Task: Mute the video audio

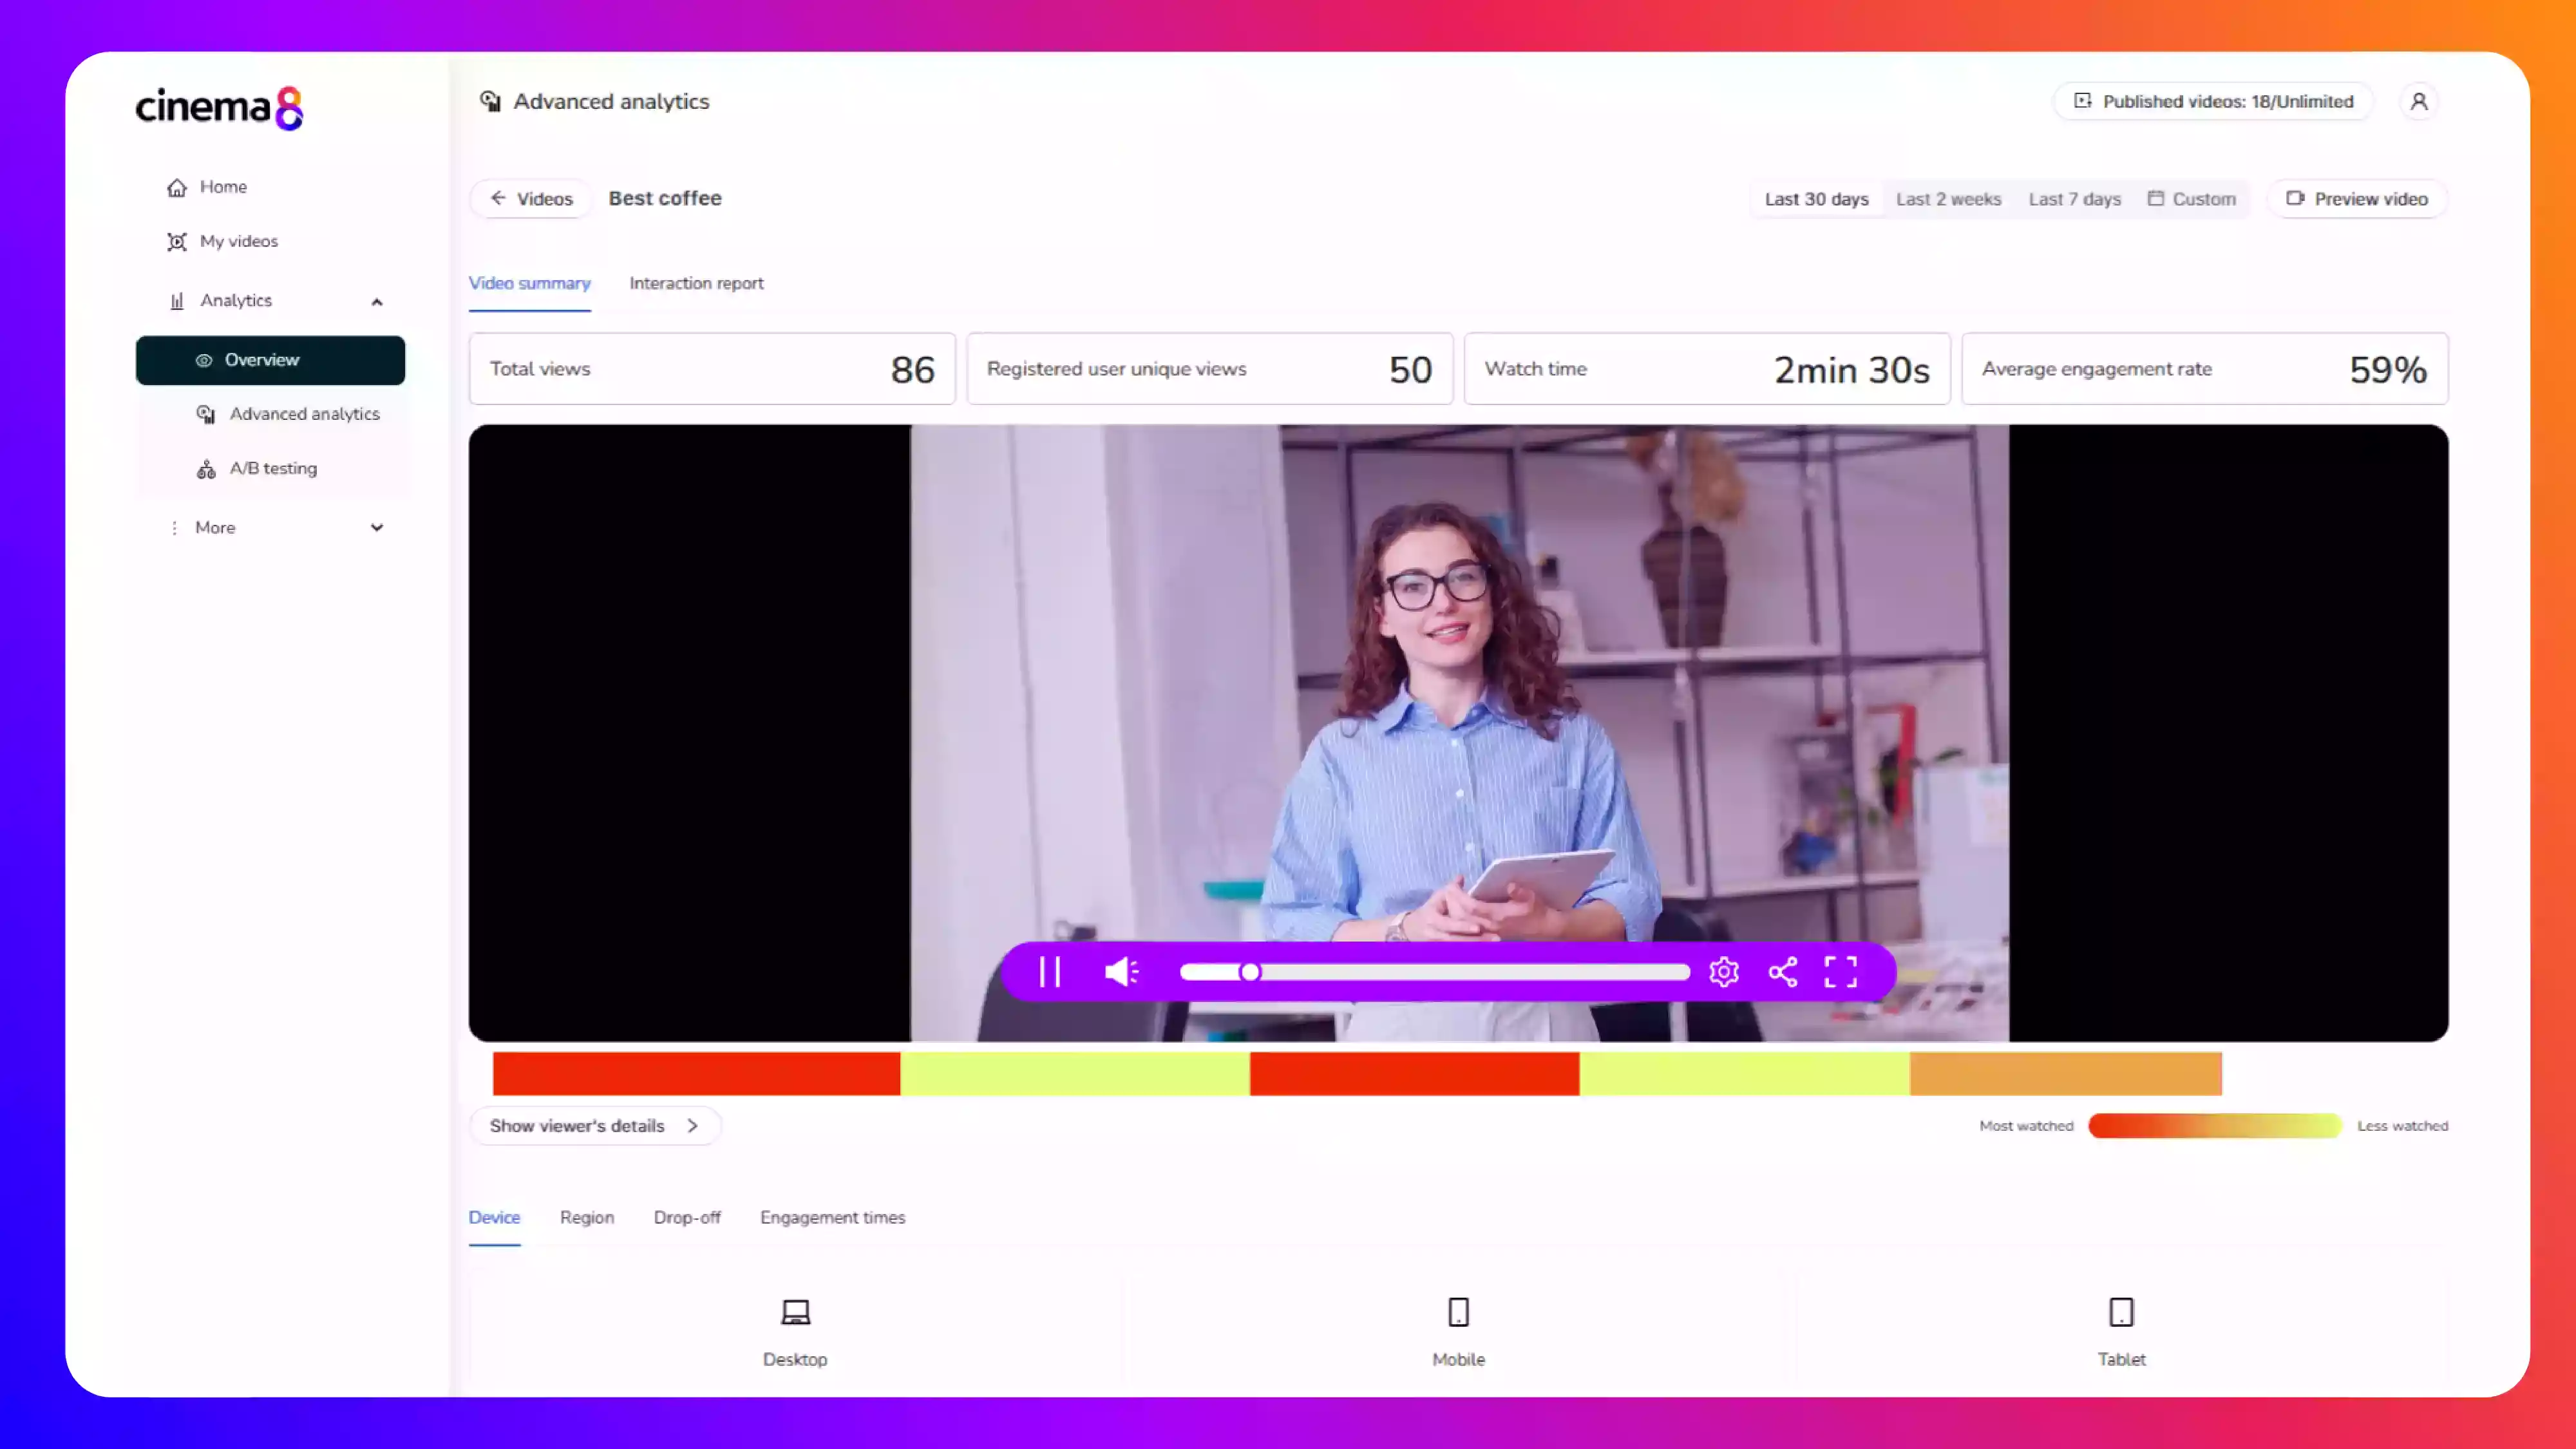Action: 1121,971
